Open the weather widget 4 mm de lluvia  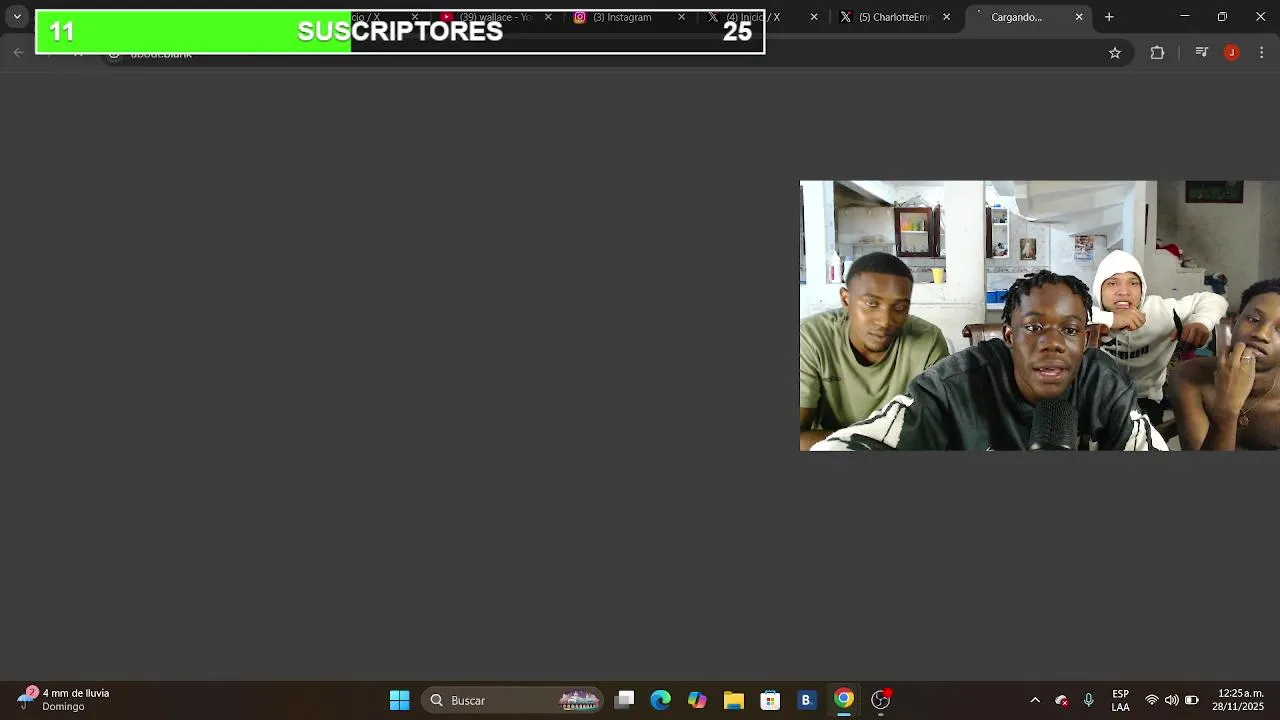pyautogui.click(x=62, y=699)
